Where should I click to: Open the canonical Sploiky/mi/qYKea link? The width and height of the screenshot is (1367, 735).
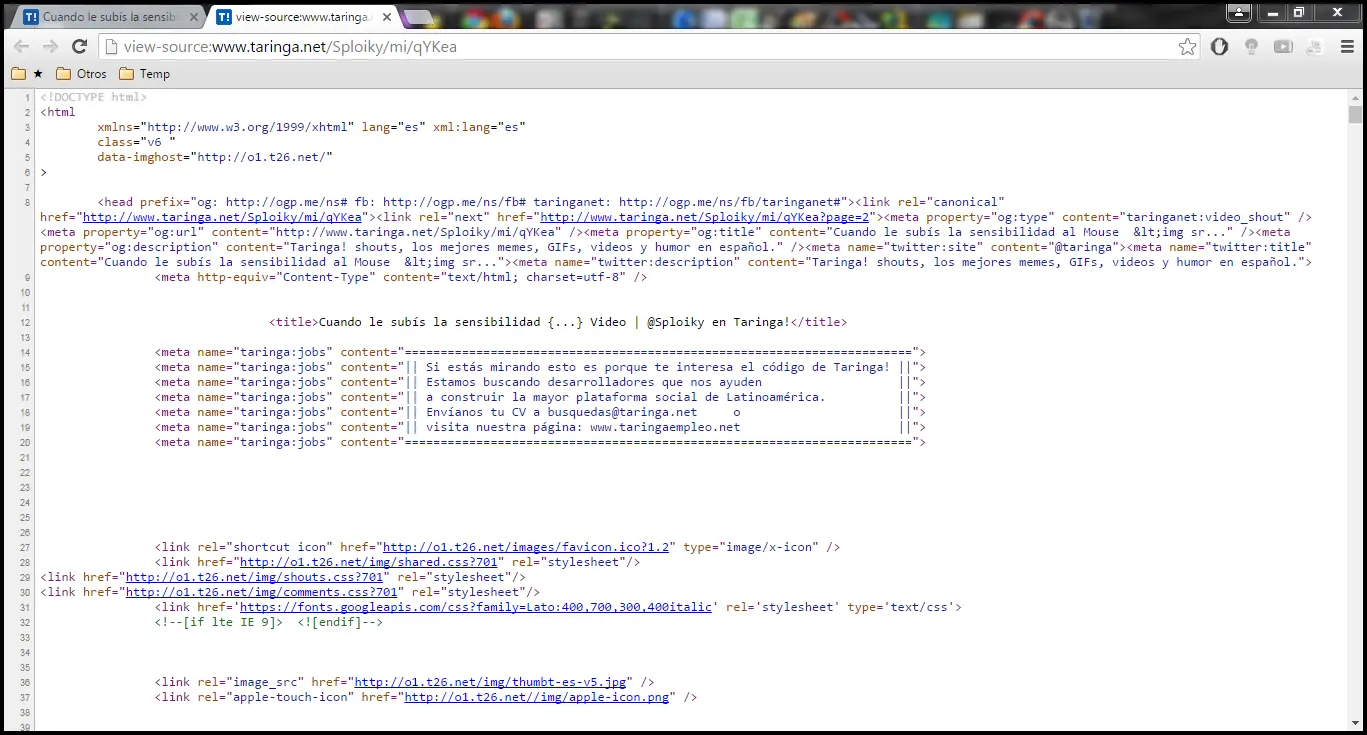click(222, 217)
